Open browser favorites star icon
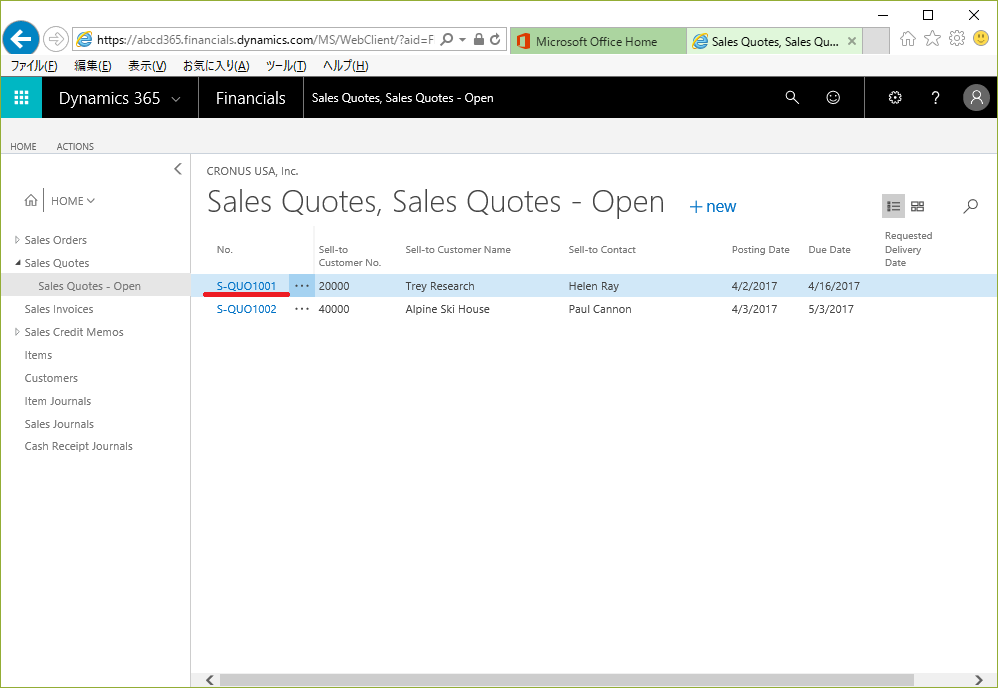 click(x=932, y=39)
